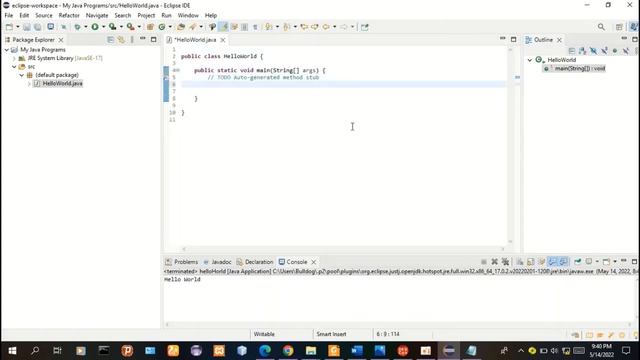Open Google Chrome from the taskbar
The image size is (640, 360).
[x=288, y=351]
